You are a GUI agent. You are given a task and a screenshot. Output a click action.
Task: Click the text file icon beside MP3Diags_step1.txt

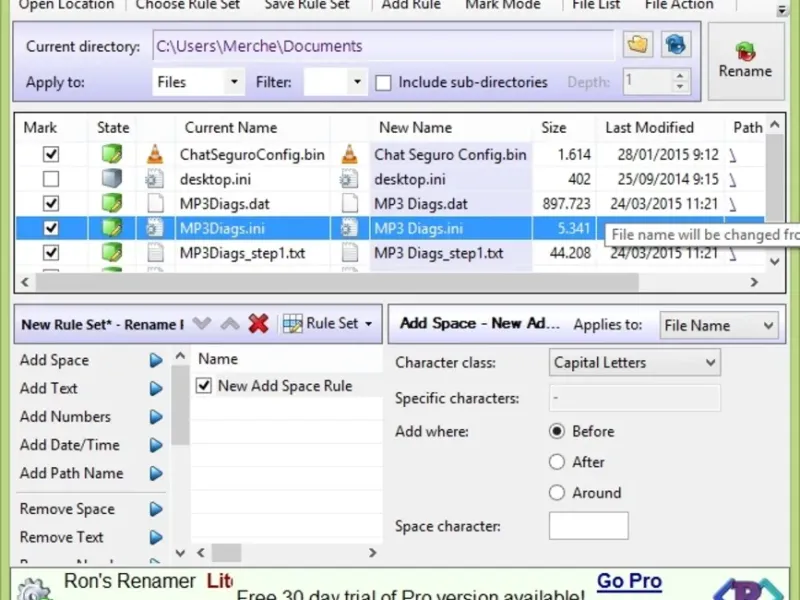coord(155,253)
